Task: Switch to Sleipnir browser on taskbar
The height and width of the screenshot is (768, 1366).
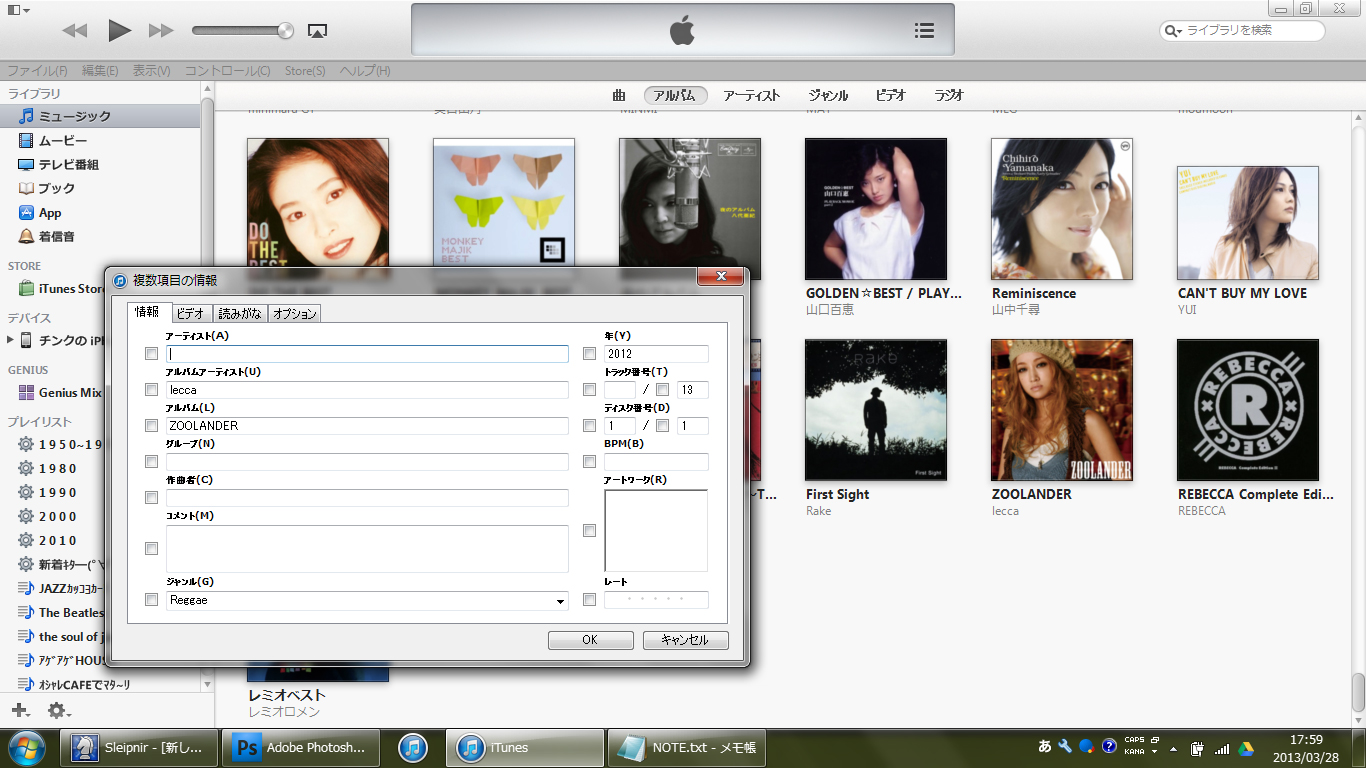Action: point(140,747)
